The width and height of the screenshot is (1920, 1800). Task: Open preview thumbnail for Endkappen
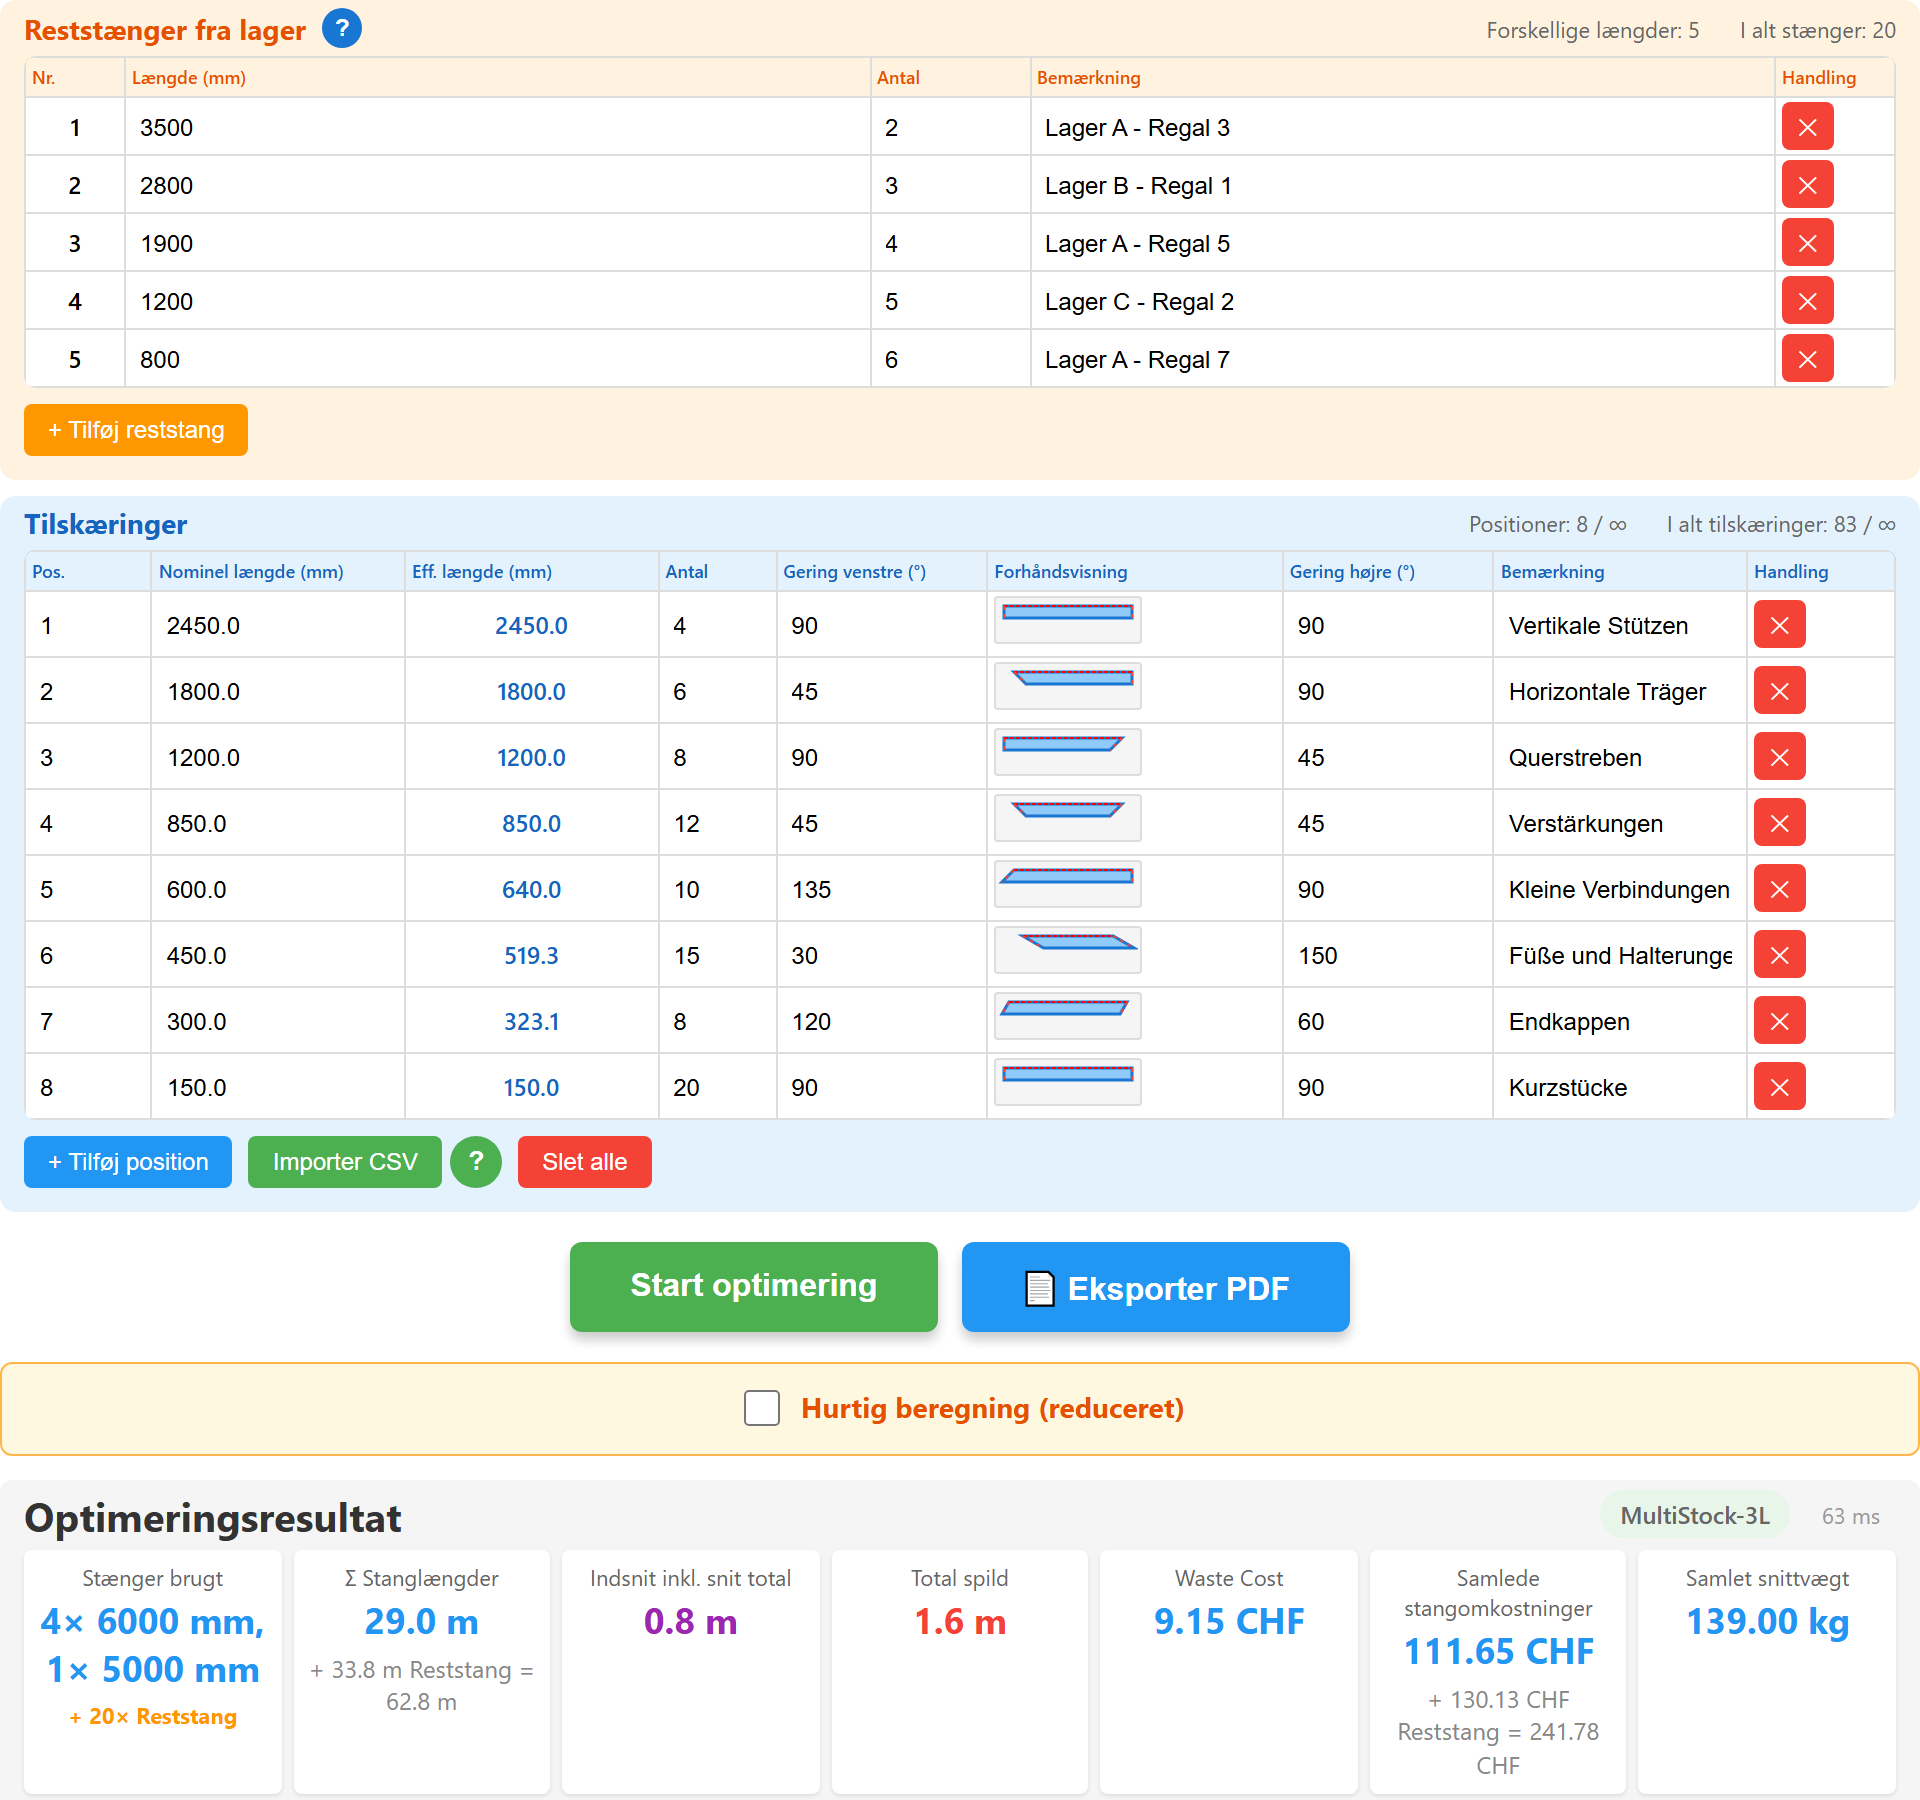(1068, 1016)
